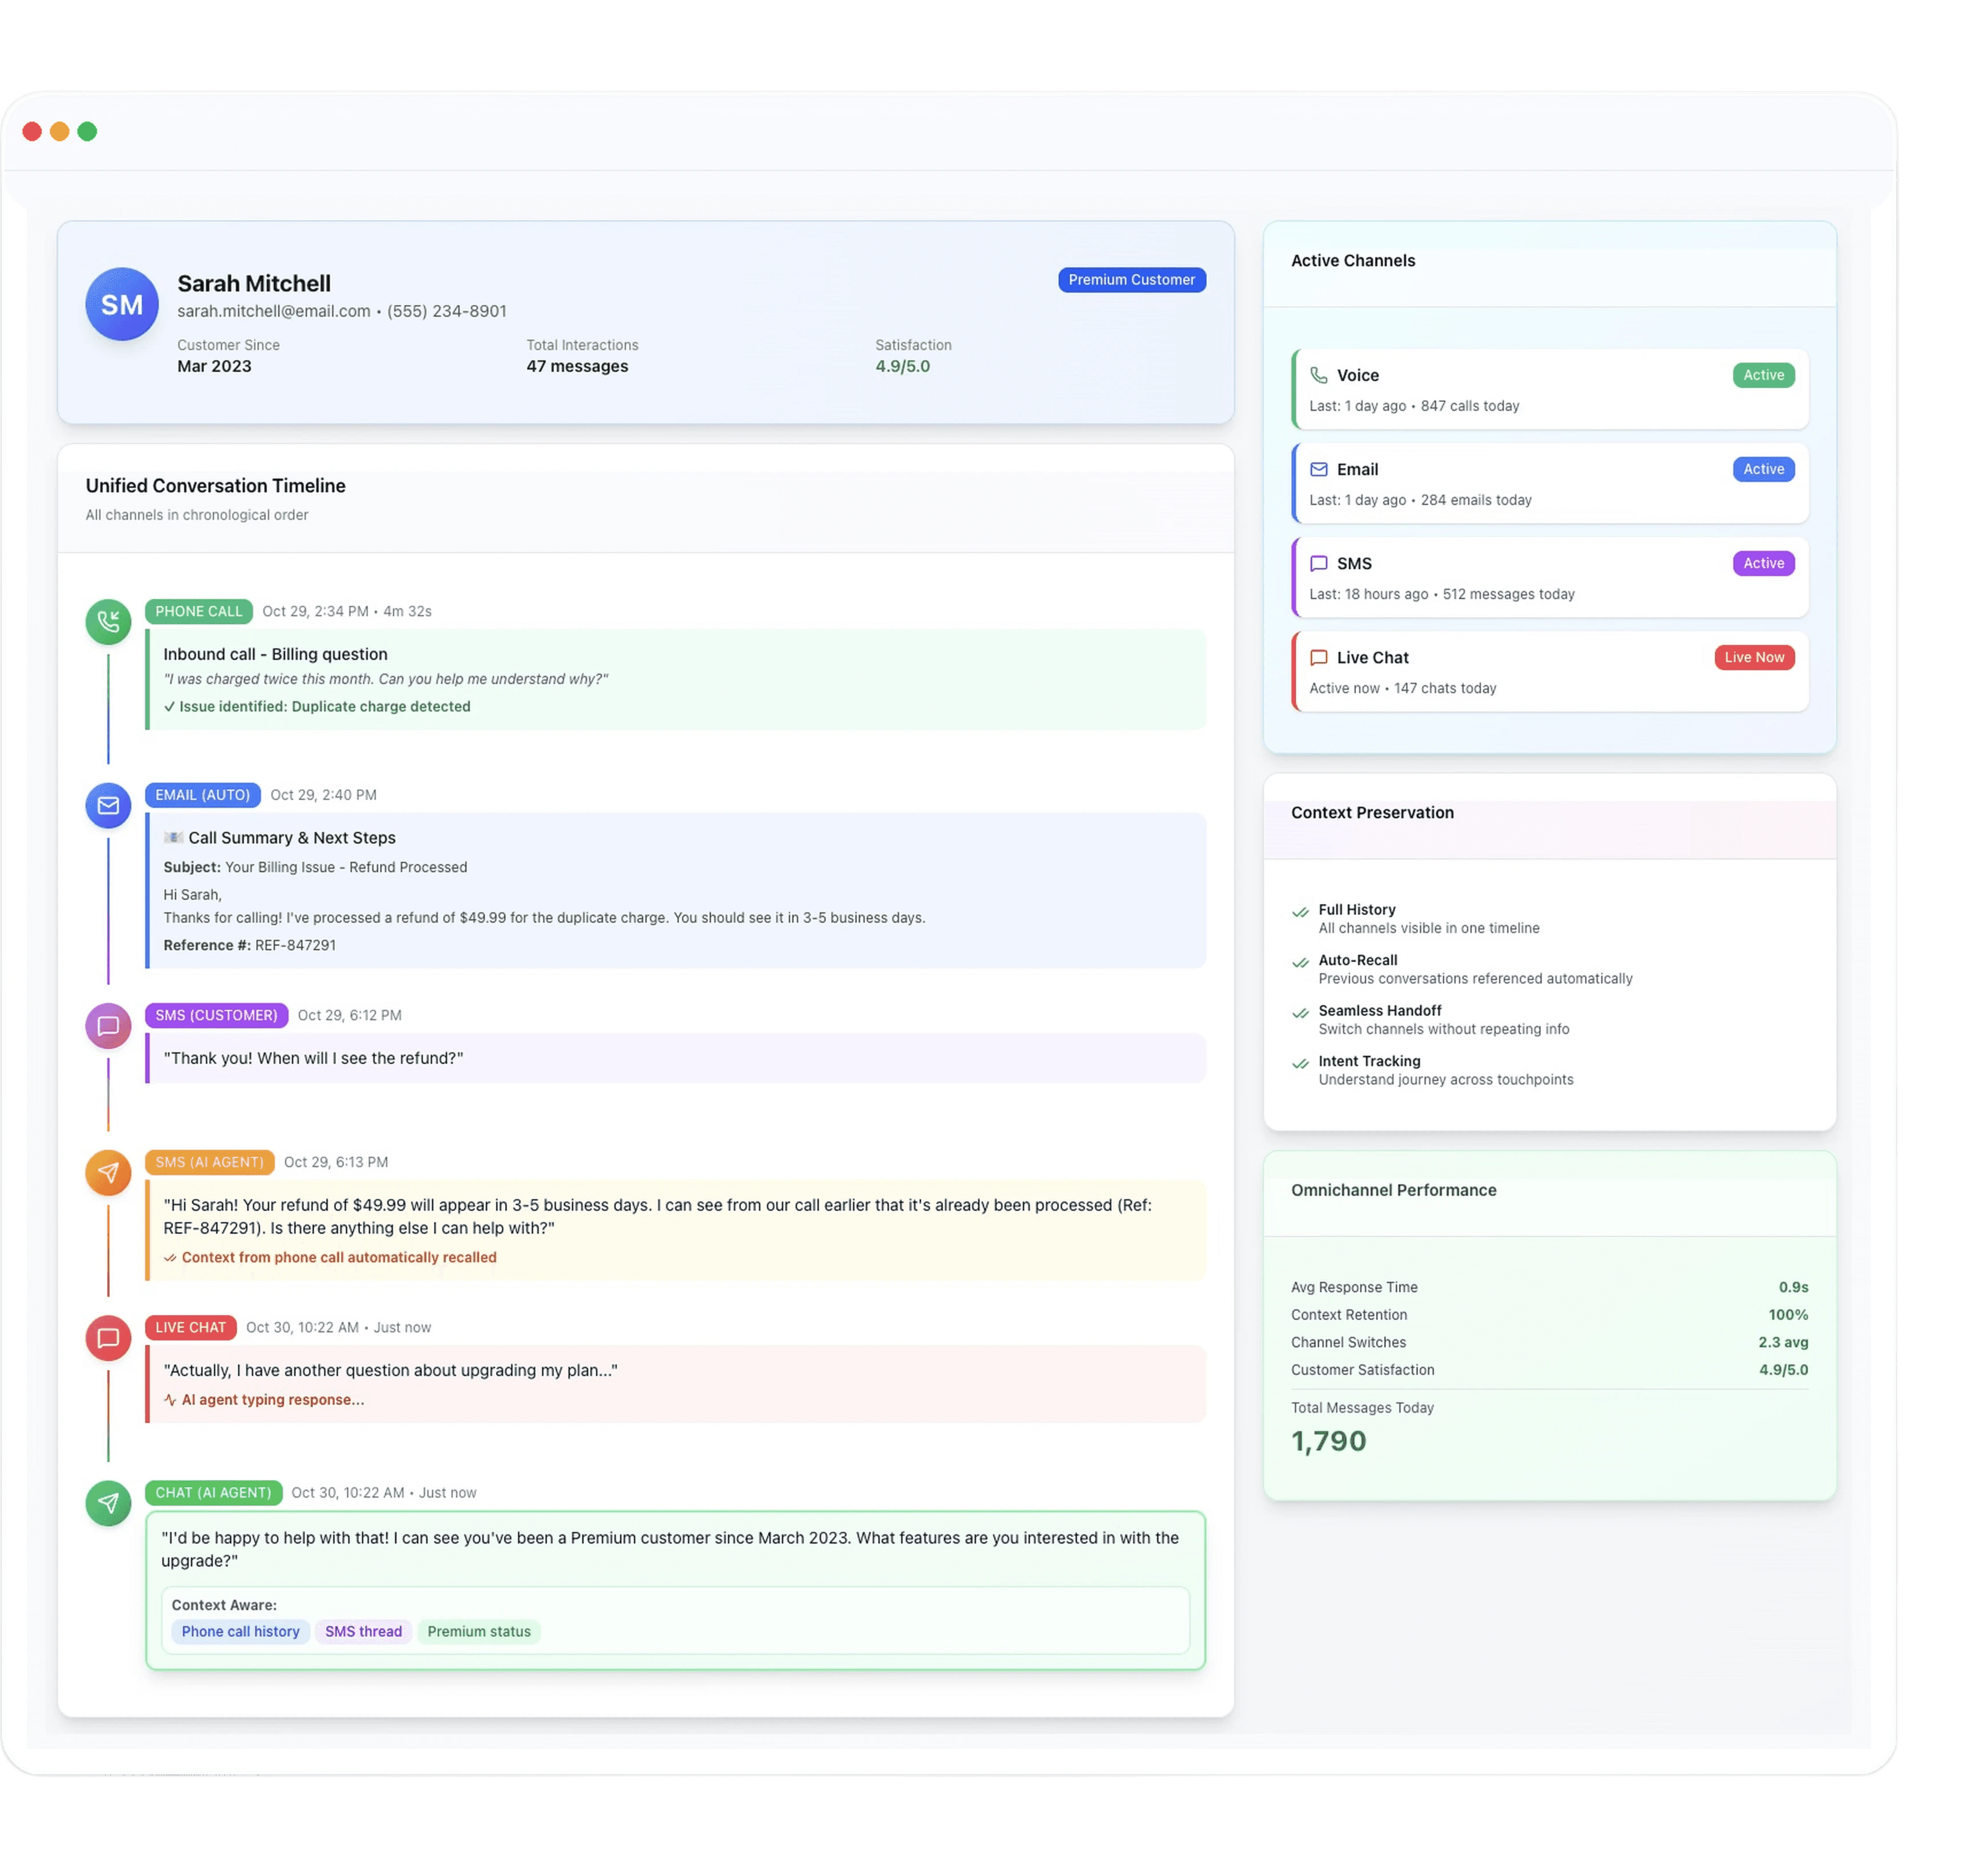Viewport: 1988px width, 1866px height.
Task: Click the inbound phone call icon in the timeline
Action: coord(108,622)
